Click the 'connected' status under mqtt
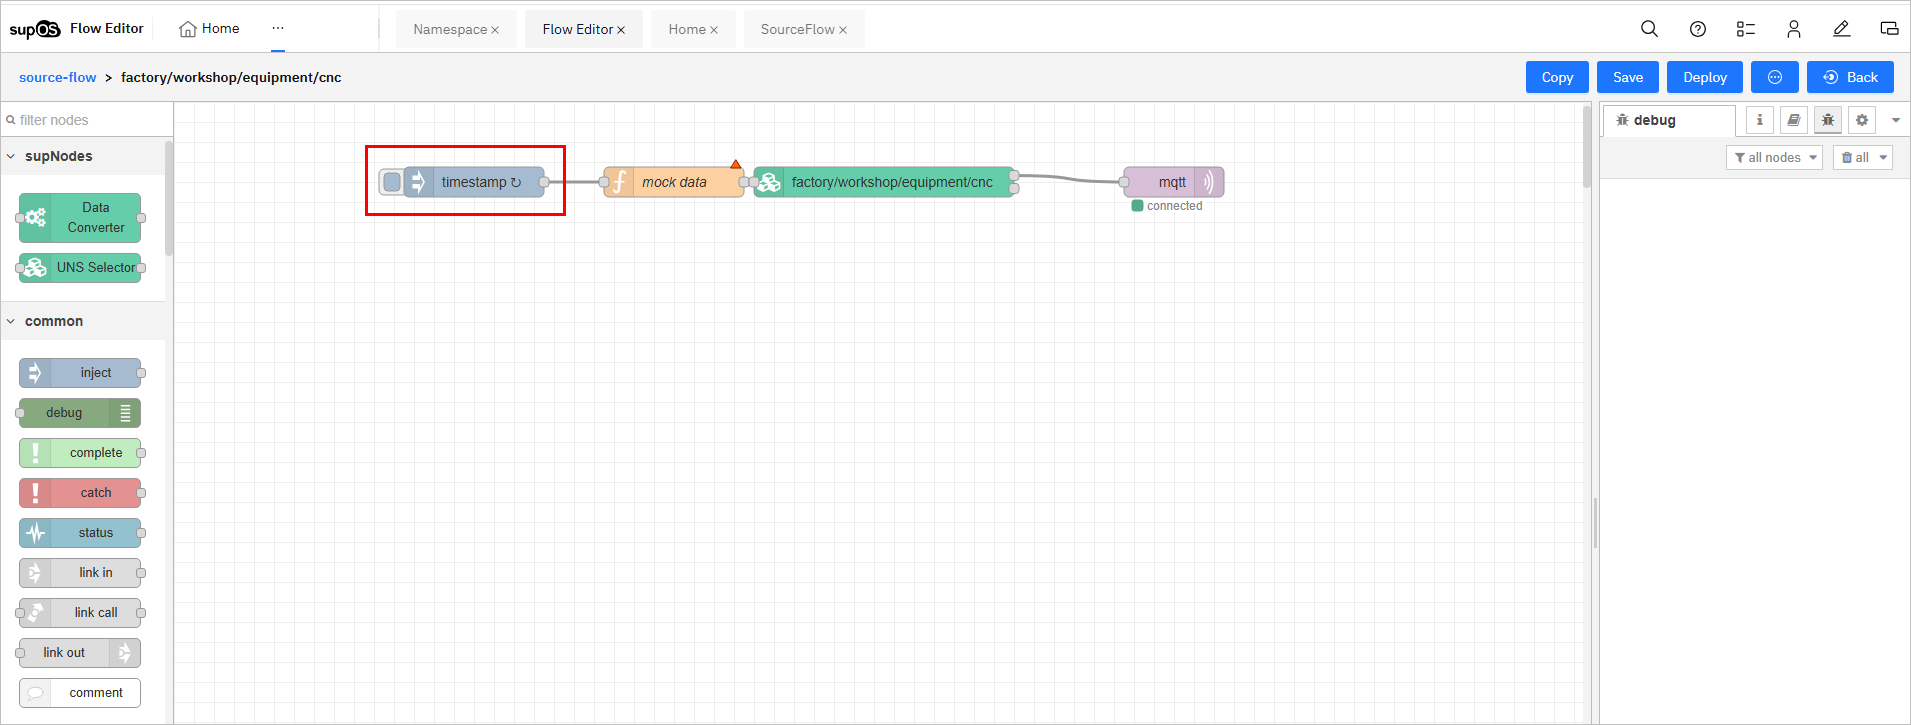 (1167, 206)
